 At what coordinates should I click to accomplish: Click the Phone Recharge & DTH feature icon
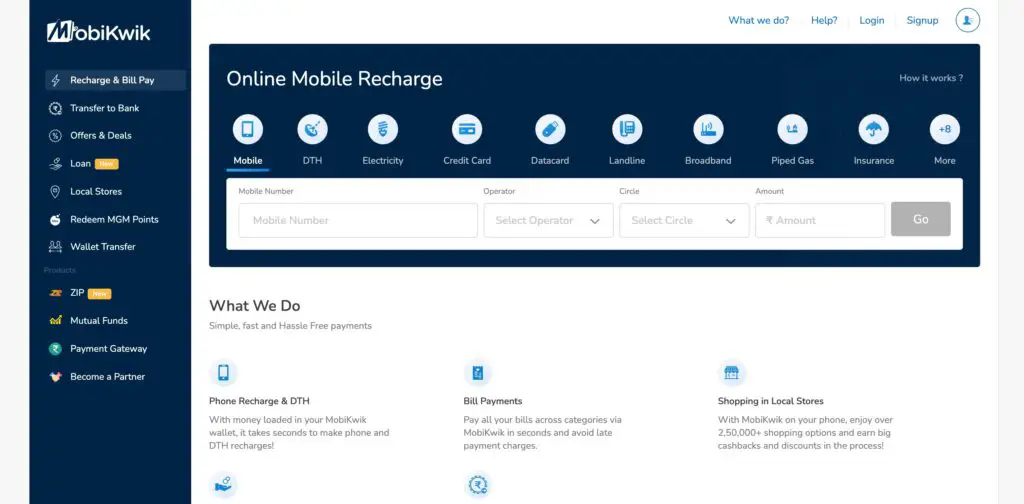click(223, 373)
